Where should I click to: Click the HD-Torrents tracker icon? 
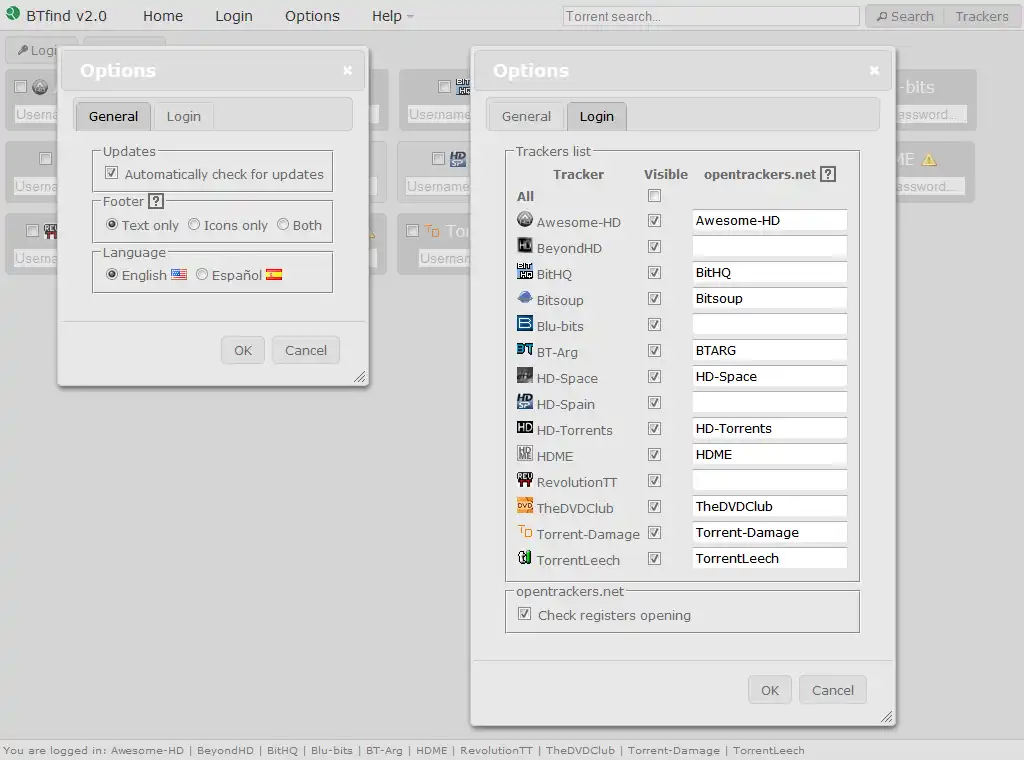coord(524,428)
